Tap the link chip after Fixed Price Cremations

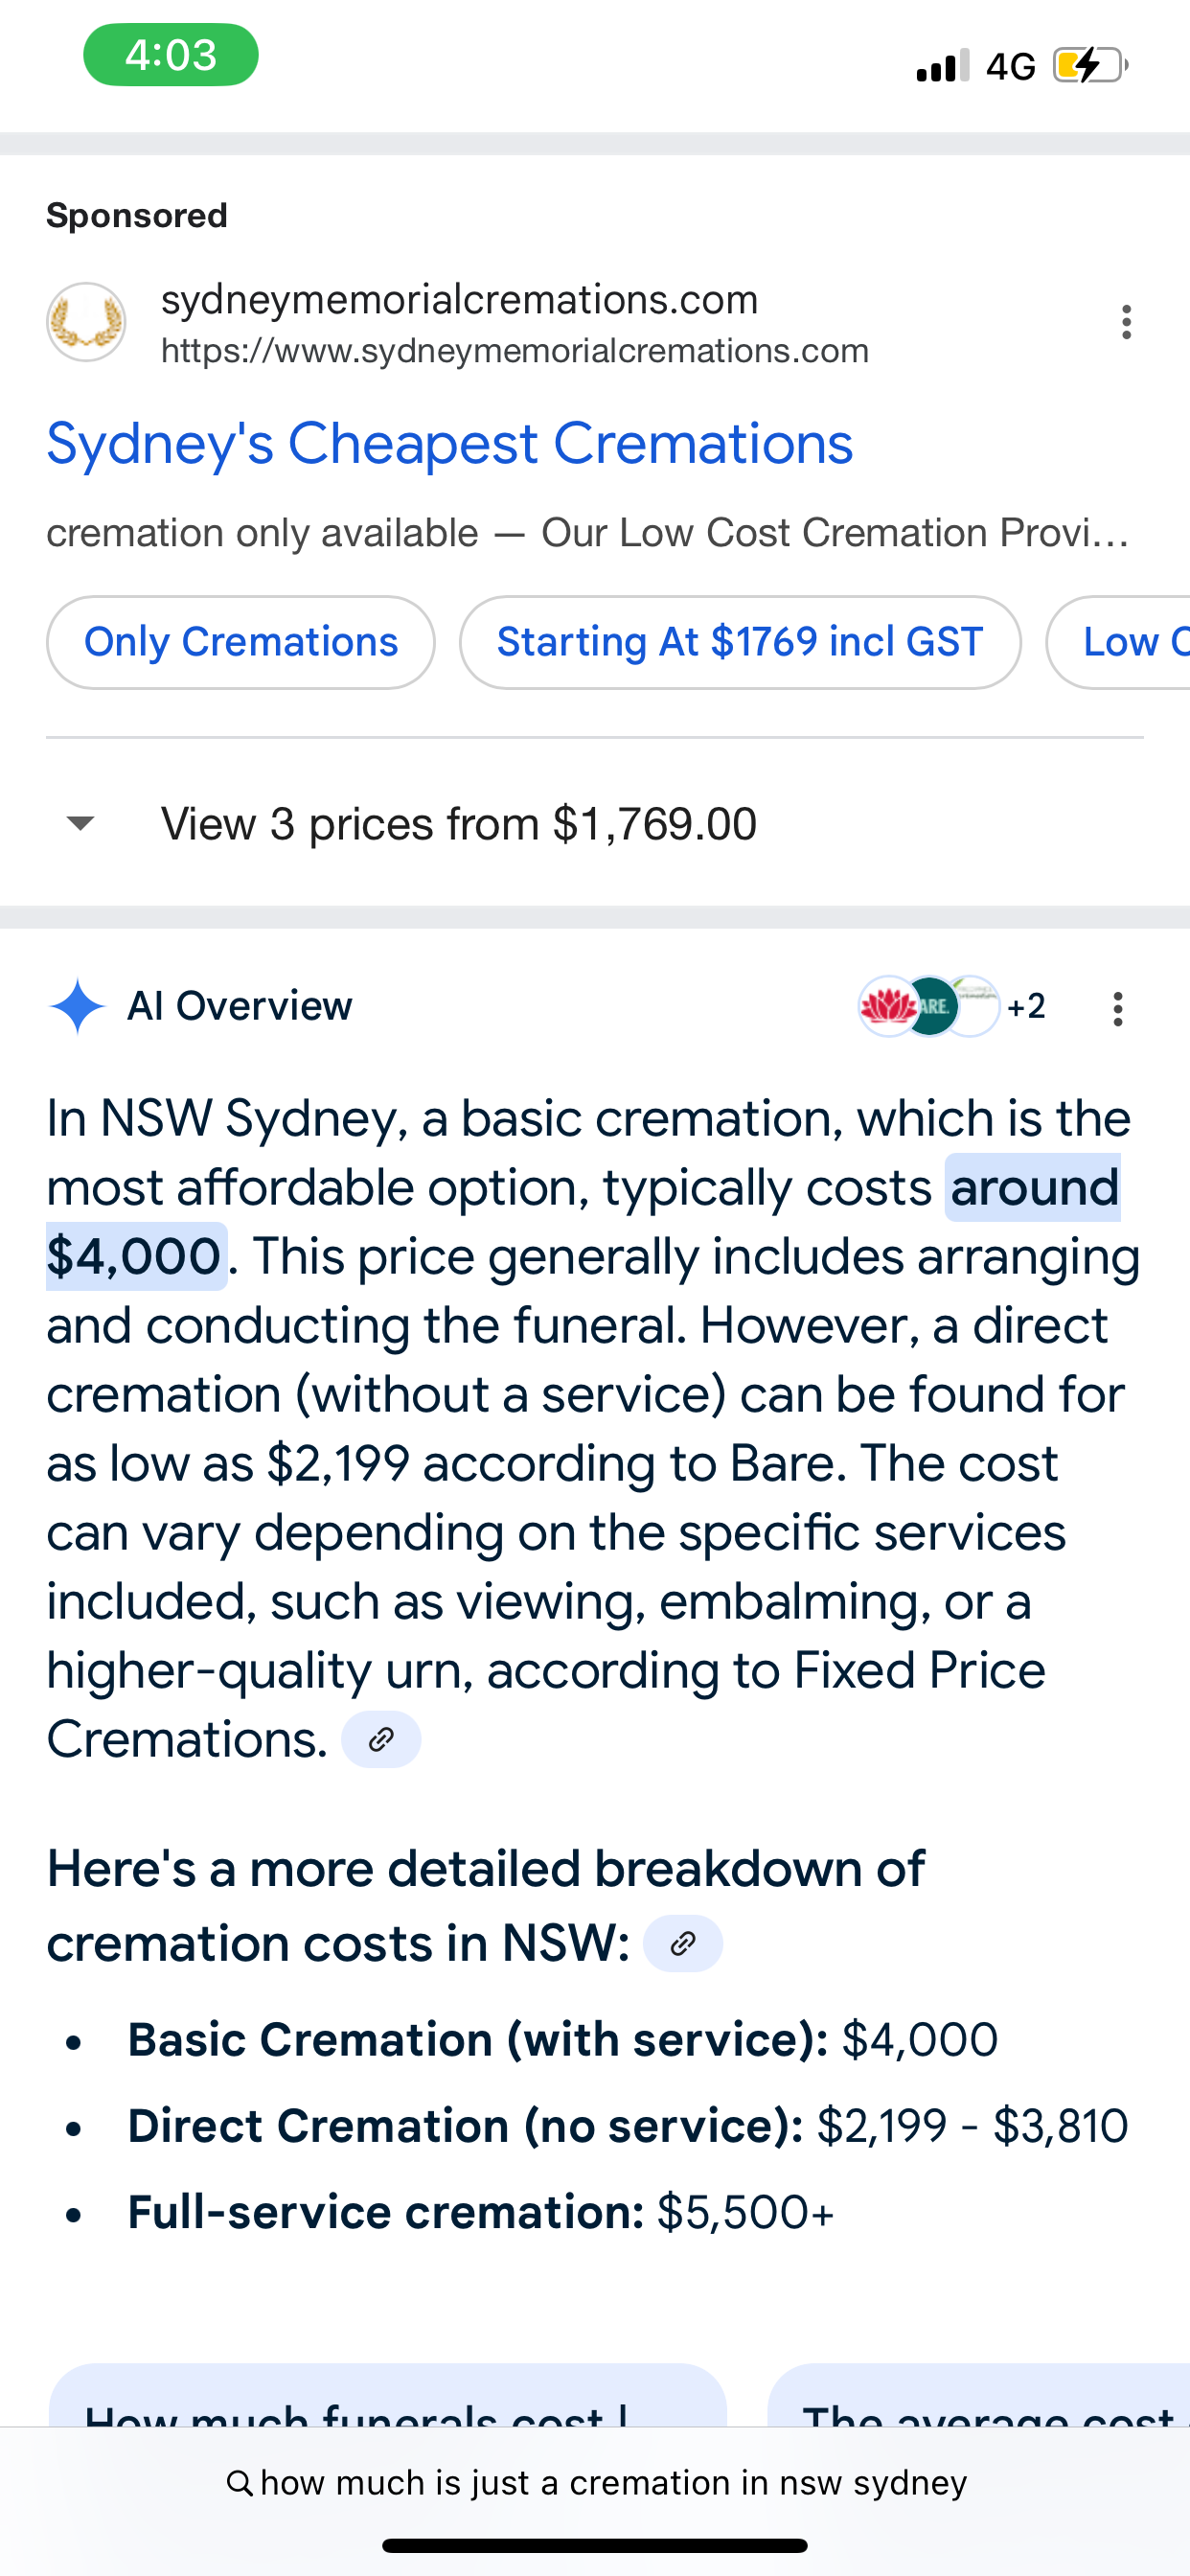(x=381, y=1740)
